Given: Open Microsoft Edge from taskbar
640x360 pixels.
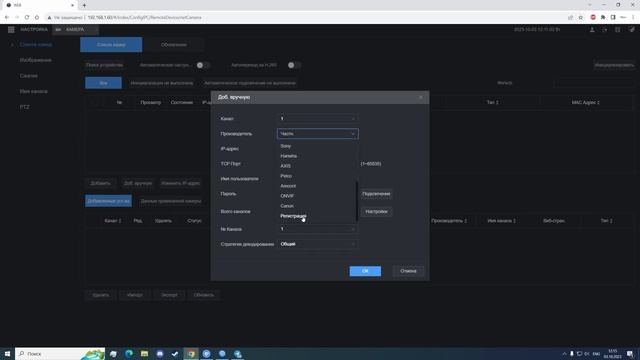Looking at the screenshot, I should pyautogui.click(x=129, y=353).
